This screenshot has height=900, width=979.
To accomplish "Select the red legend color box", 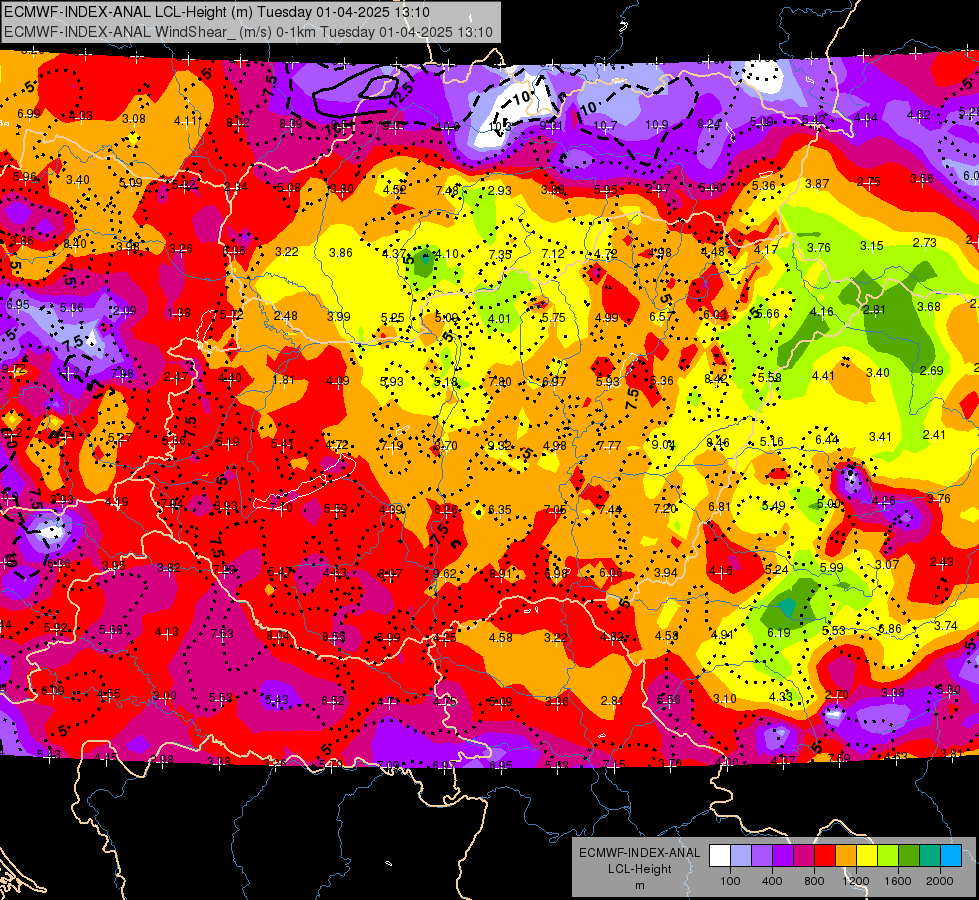I will pos(825,856).
